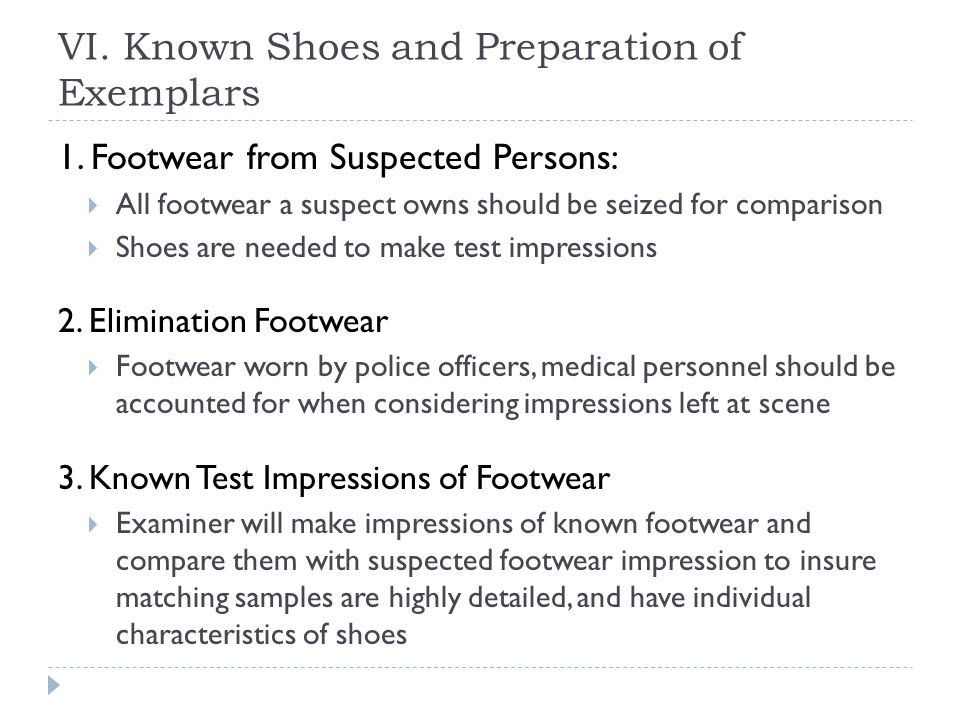The width and height of the screenshot is (960, 720).
Task: Click arrow bullet before 'All footwear a suspect owns'
Action: (x=92, y=205)
